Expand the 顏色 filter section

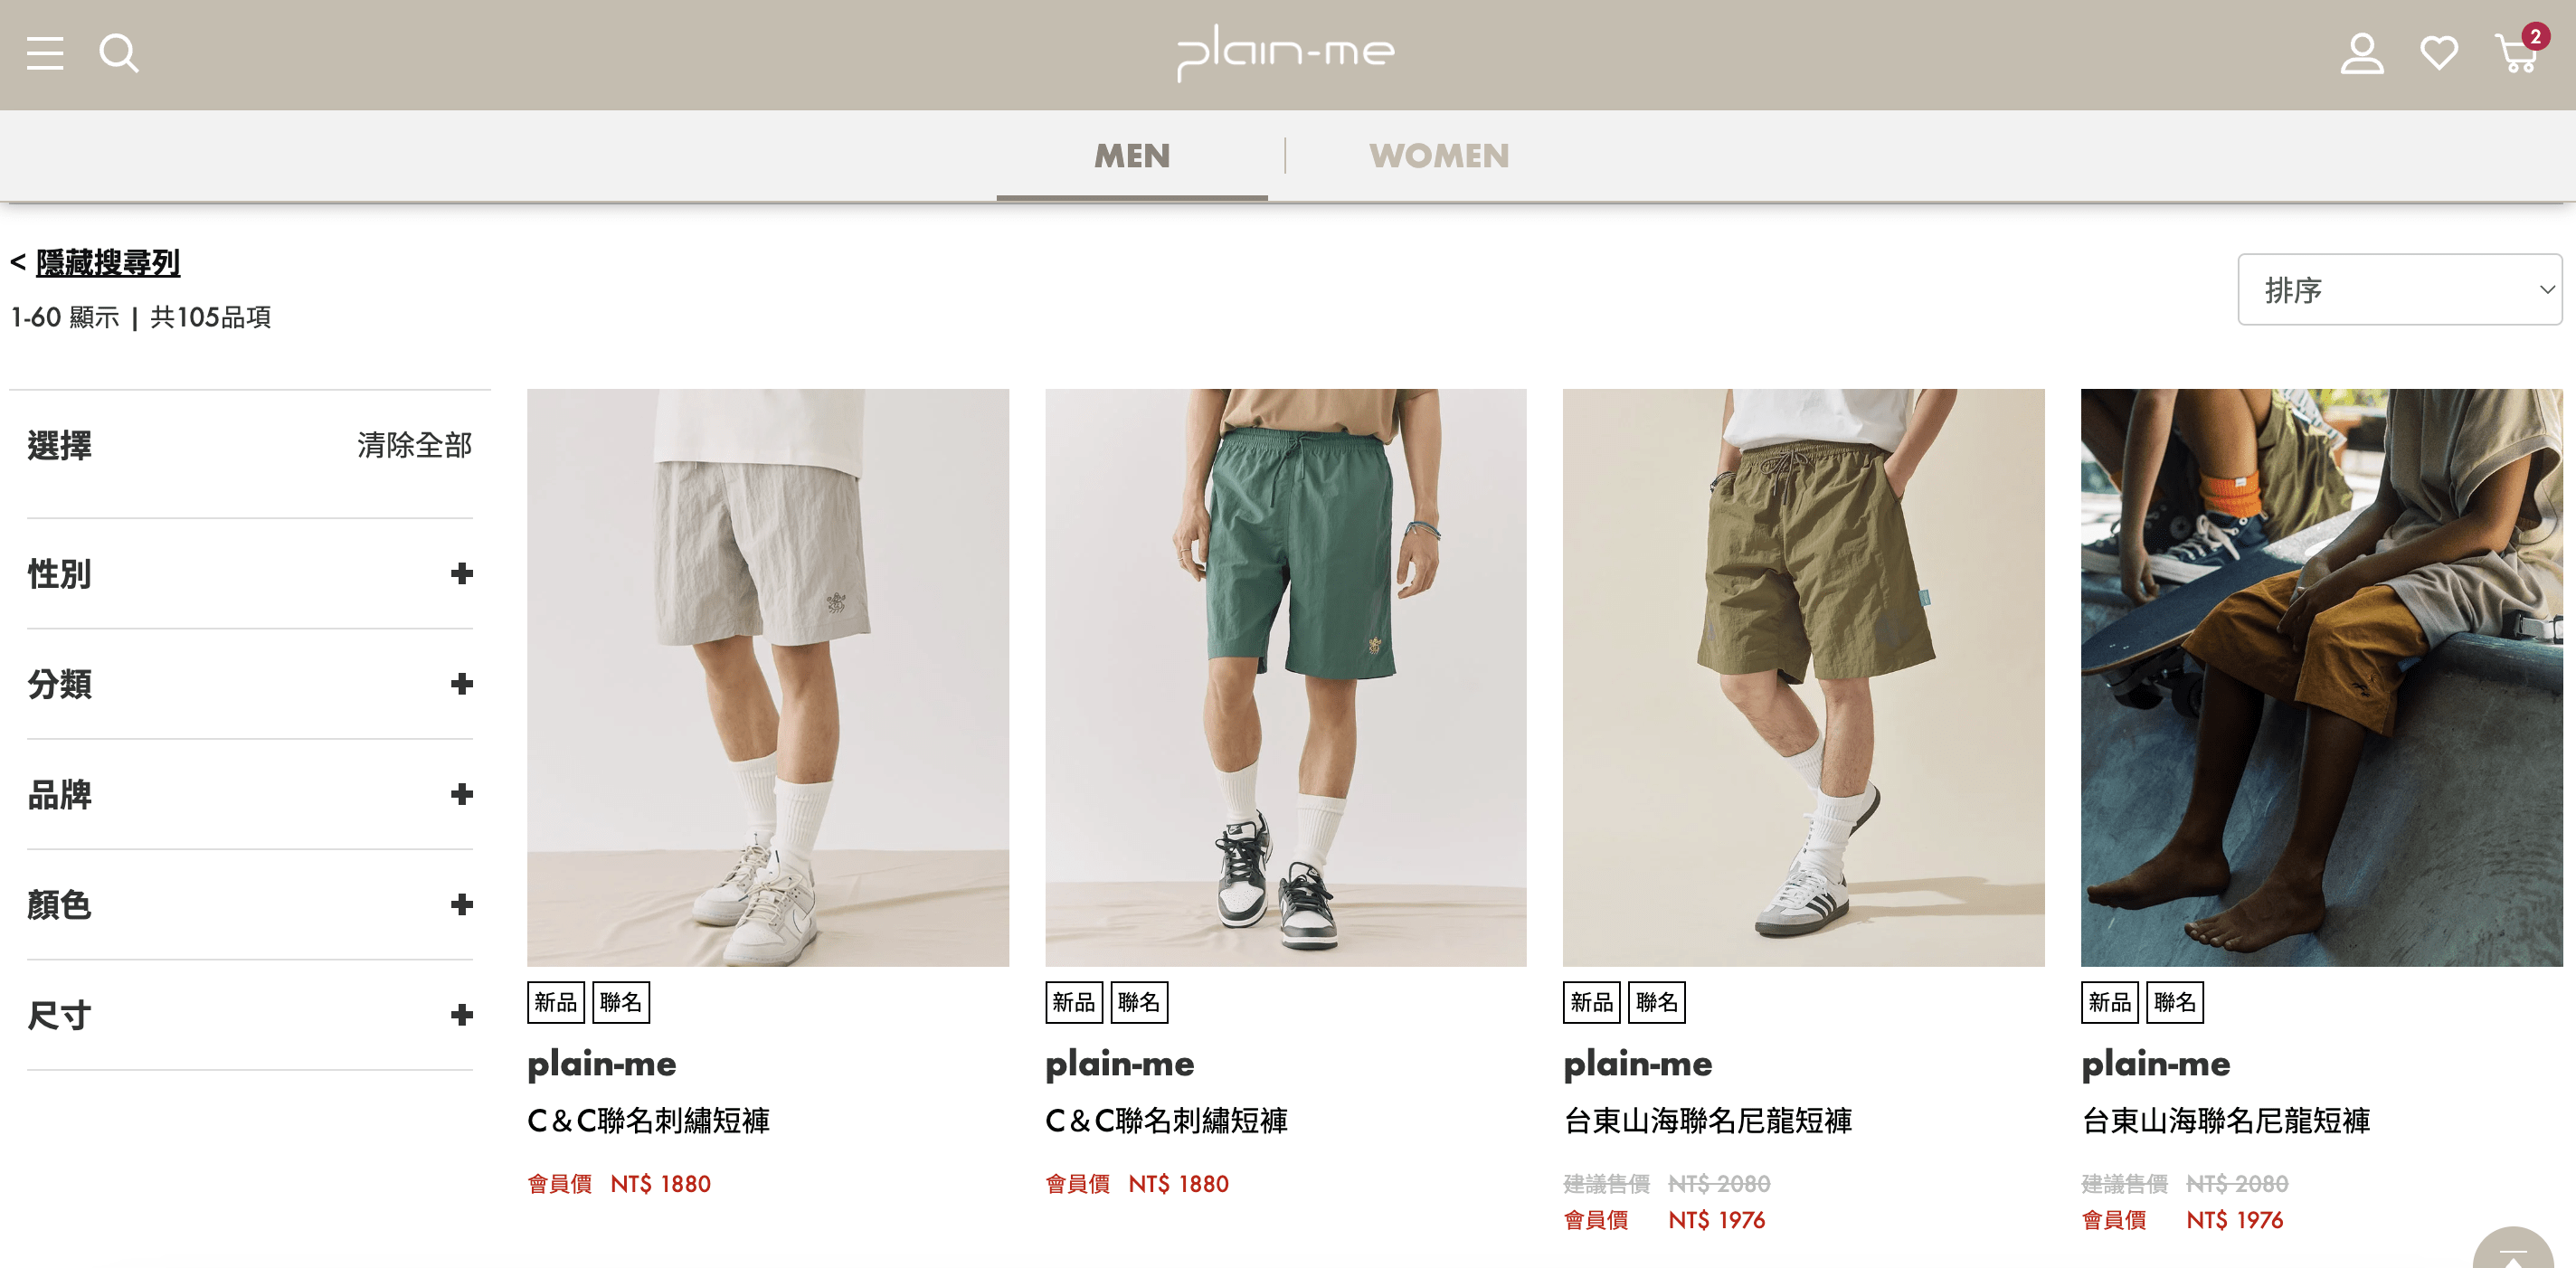click(x=250, y=905)
